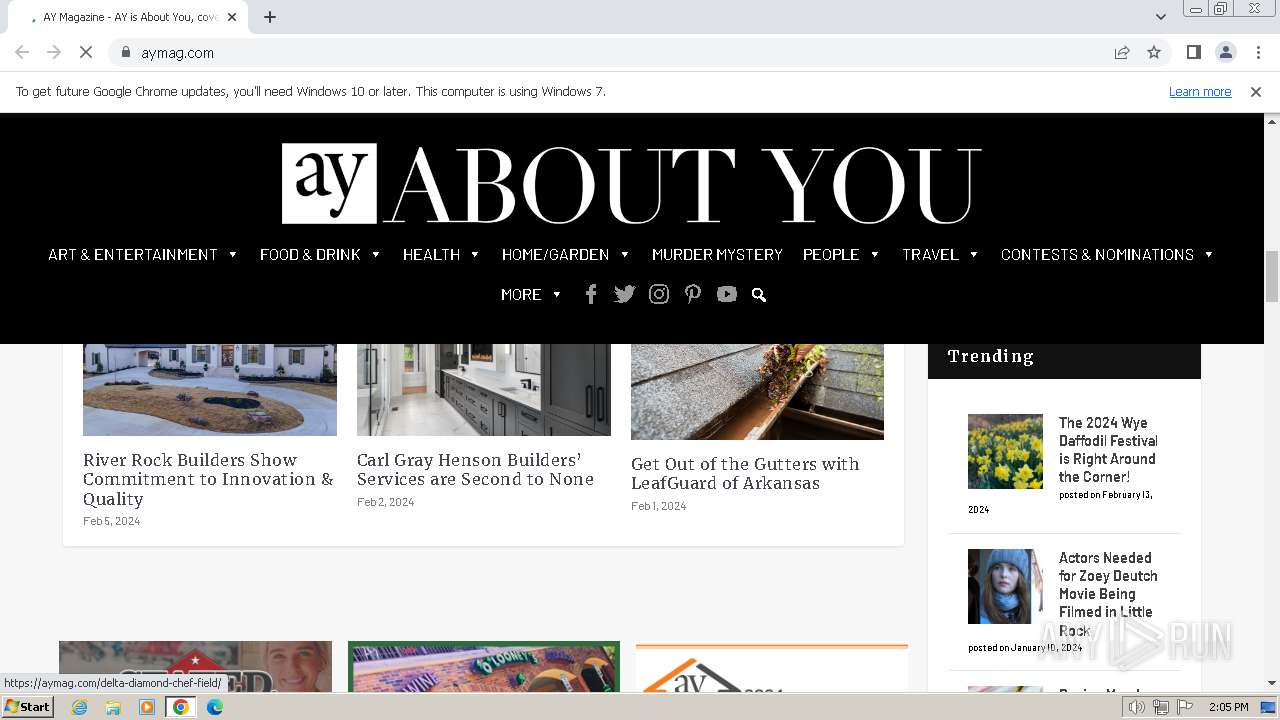
Task: Bookmark this page with the star
Action: (1154, 52)
